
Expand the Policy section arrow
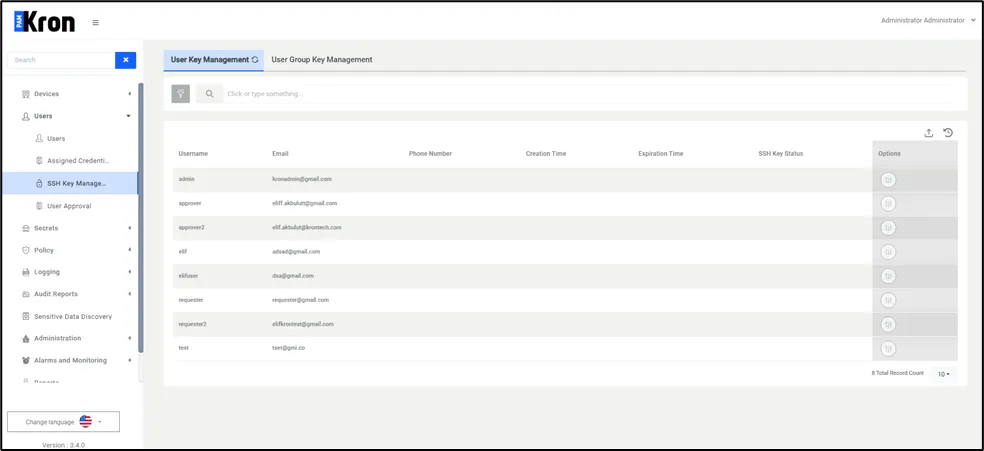[129, 250]
